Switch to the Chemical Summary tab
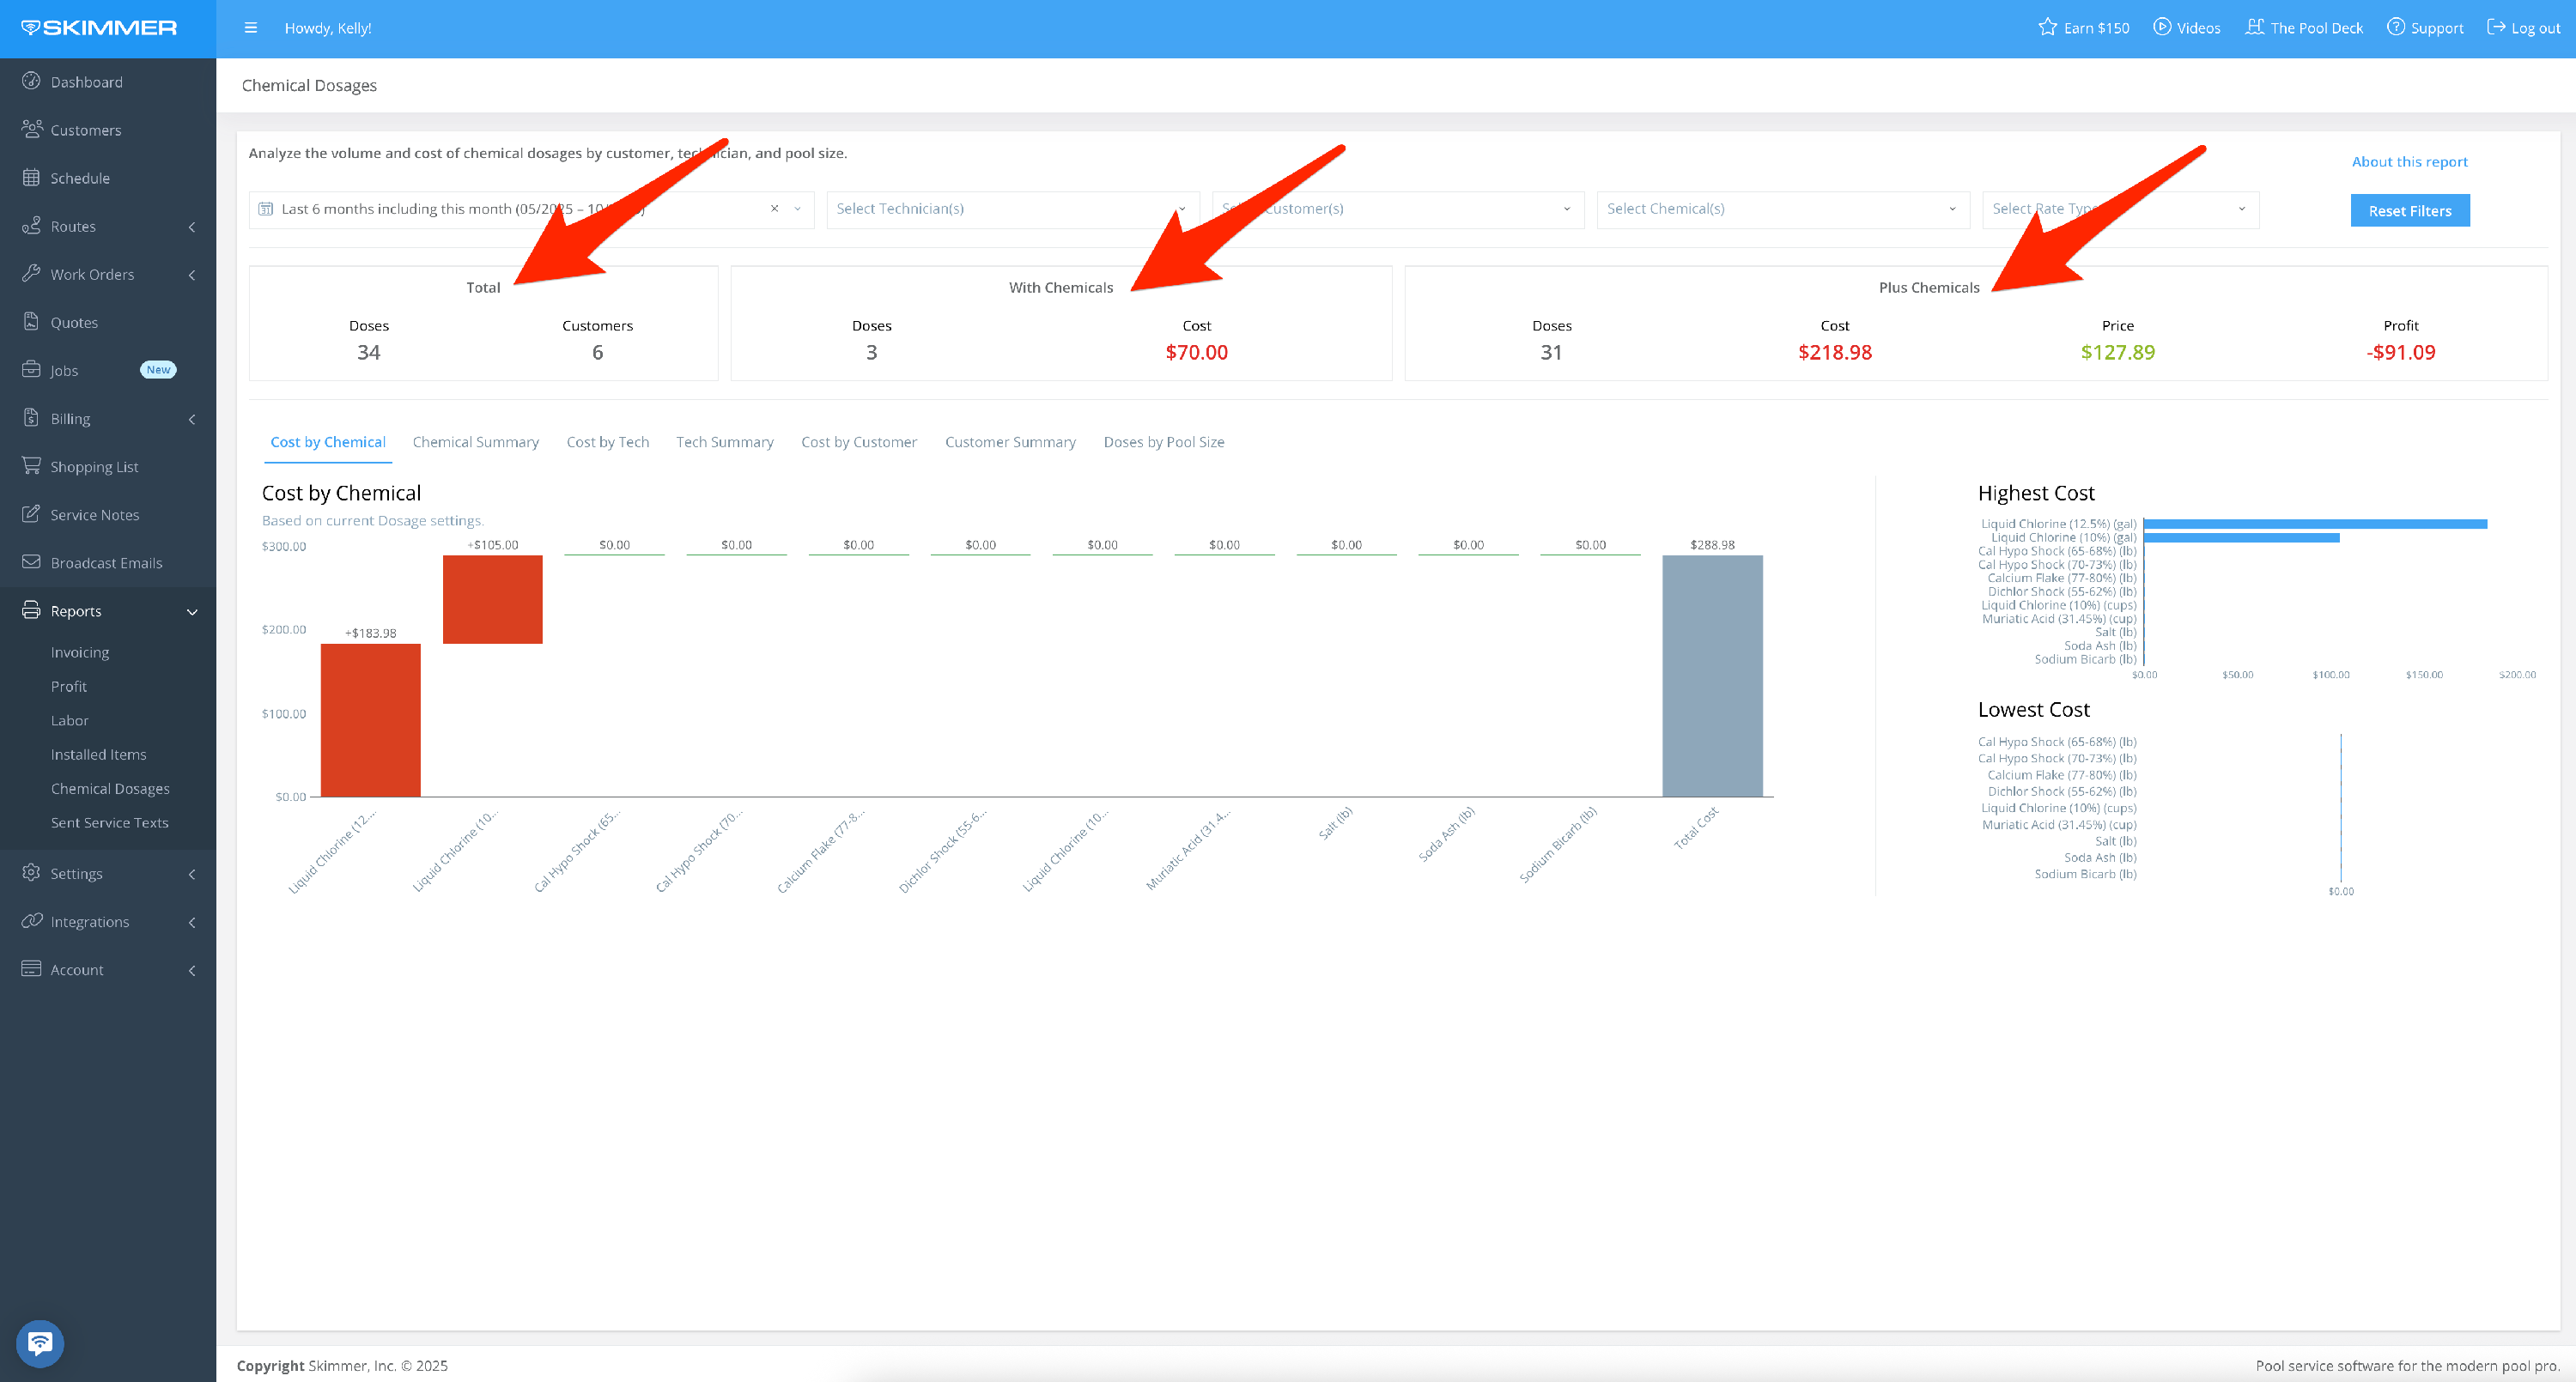The width and height of the screenshot is (2576, 1382). click(475, 442)
